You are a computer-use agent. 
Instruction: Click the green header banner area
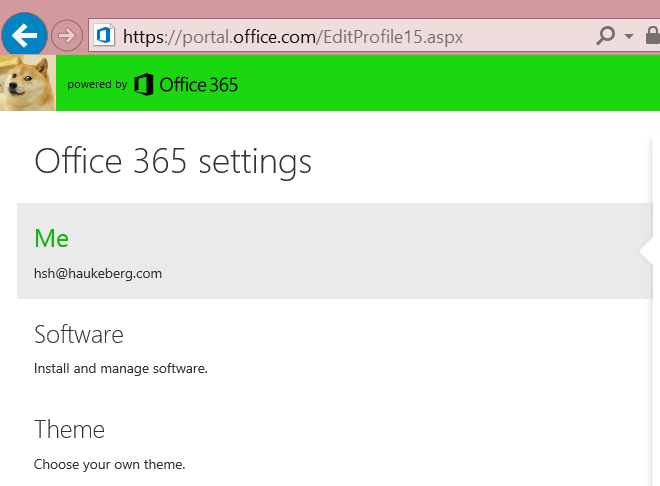click(450, 83)
